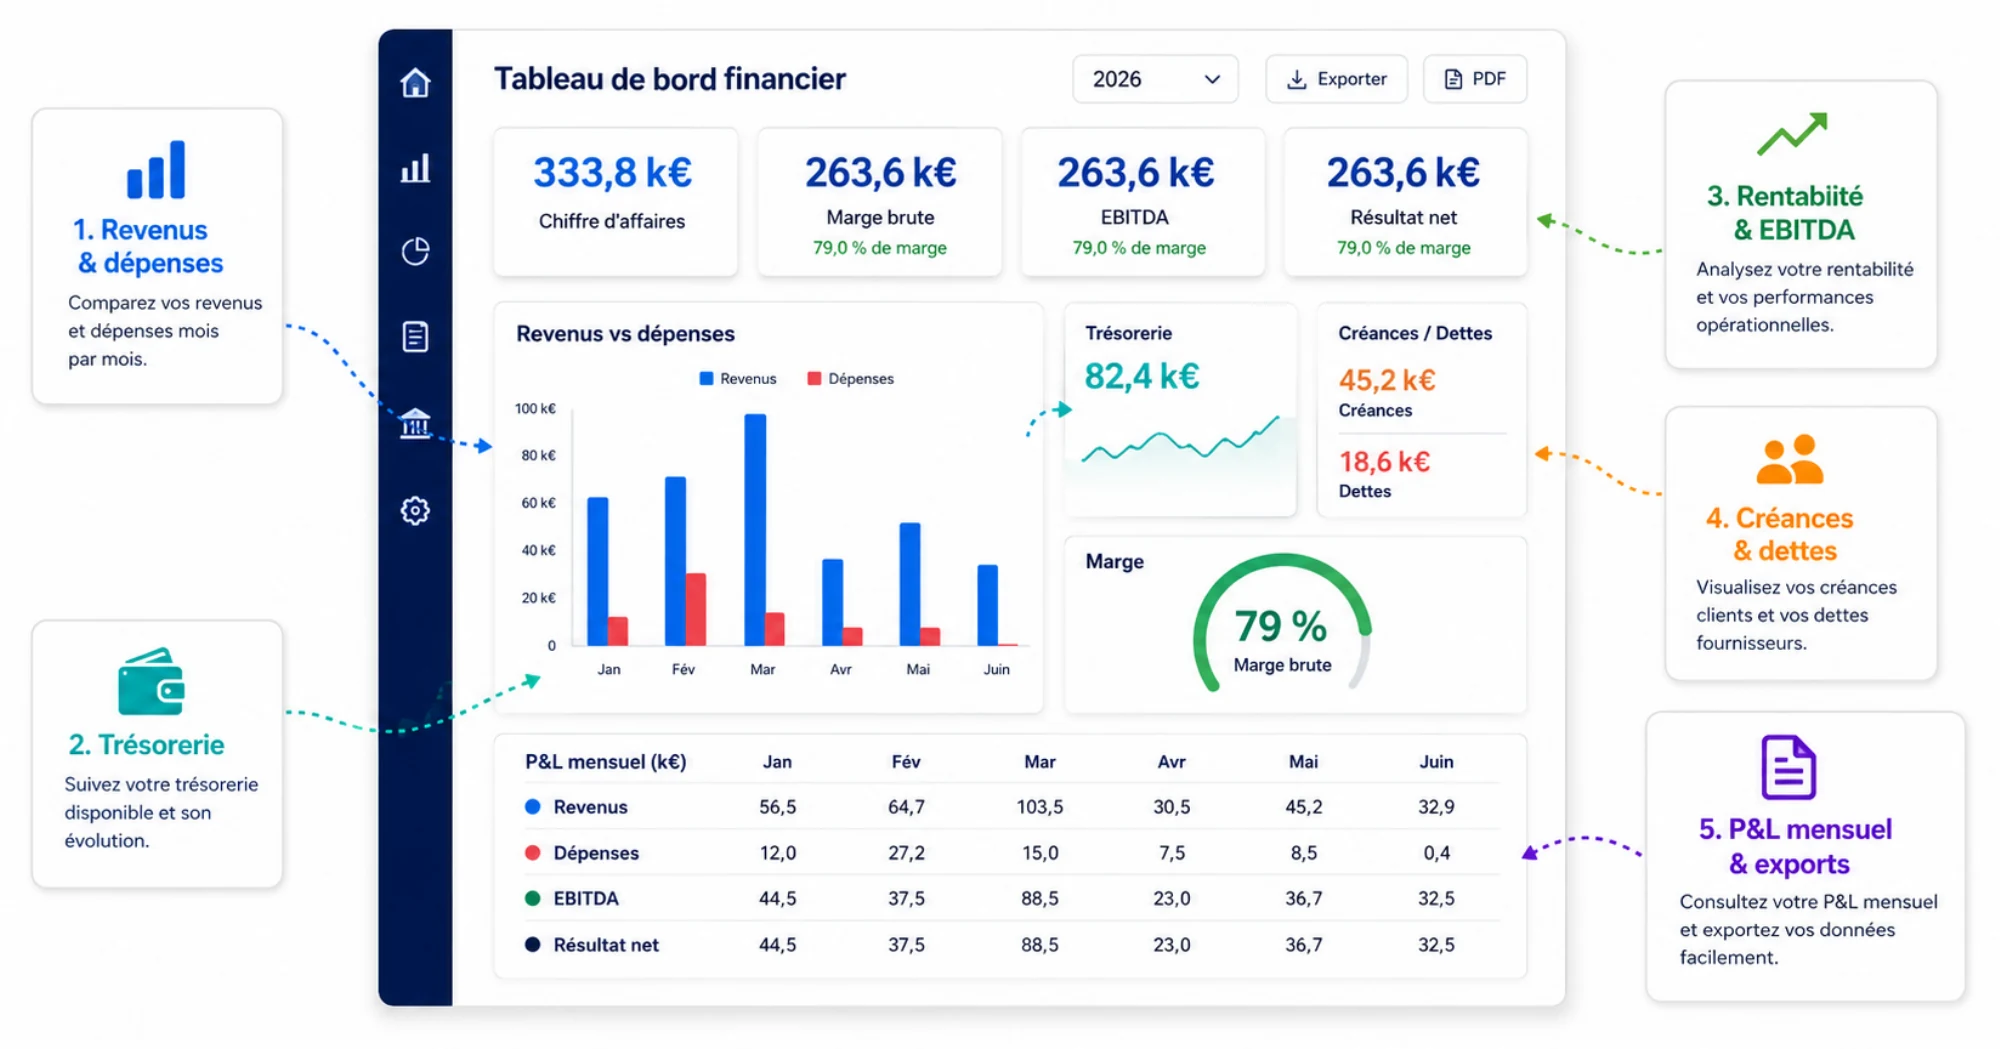Click the Mar column header in P&L table
This screenshot has height=1049, width=2000.
point(1040,762)
